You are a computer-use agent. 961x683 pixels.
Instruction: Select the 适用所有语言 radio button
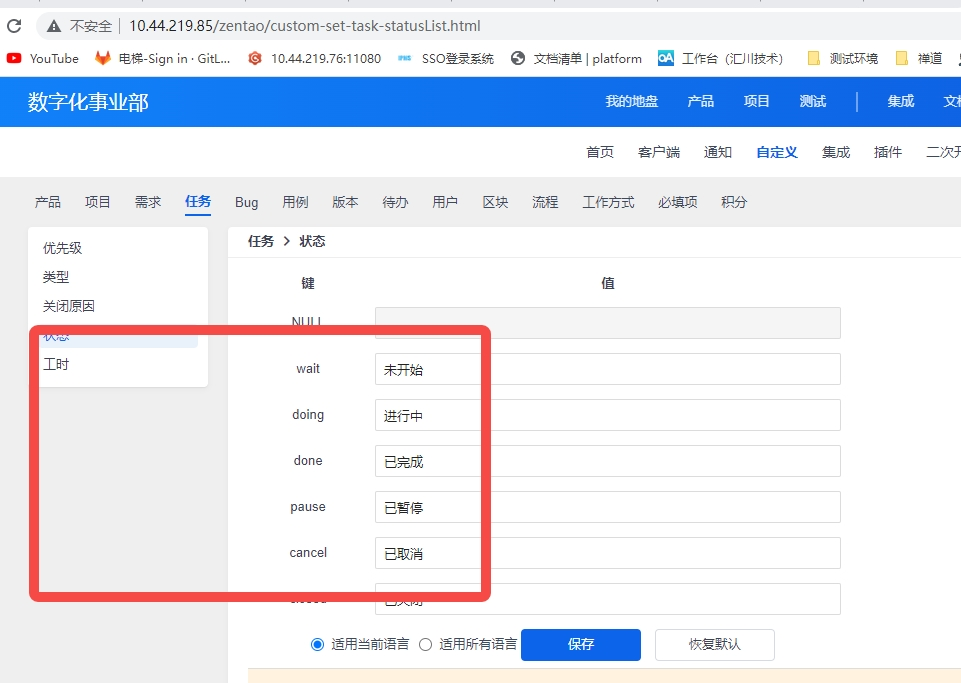click(x=425, y=645)
